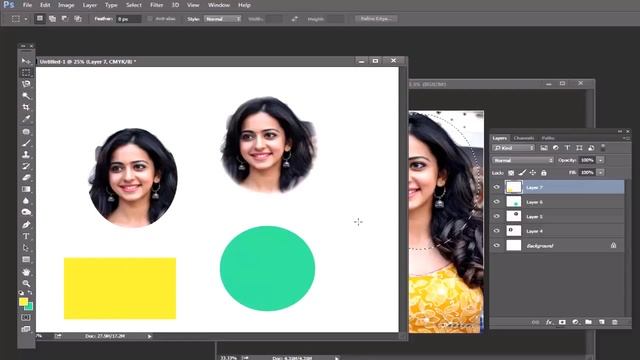
Task: Select the Crop tool
Action: pos(26,107)
